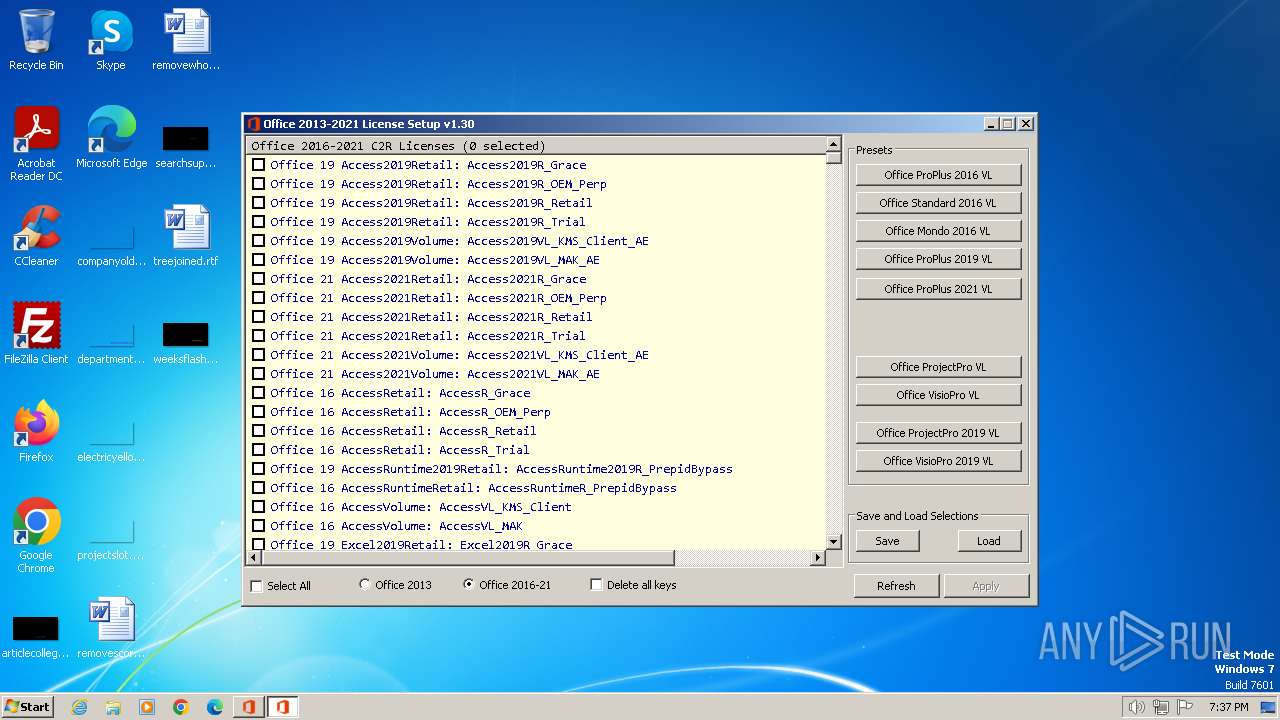Click the list's vertical scrollbar up arrow
The image size is (1280, 720).
833,146
